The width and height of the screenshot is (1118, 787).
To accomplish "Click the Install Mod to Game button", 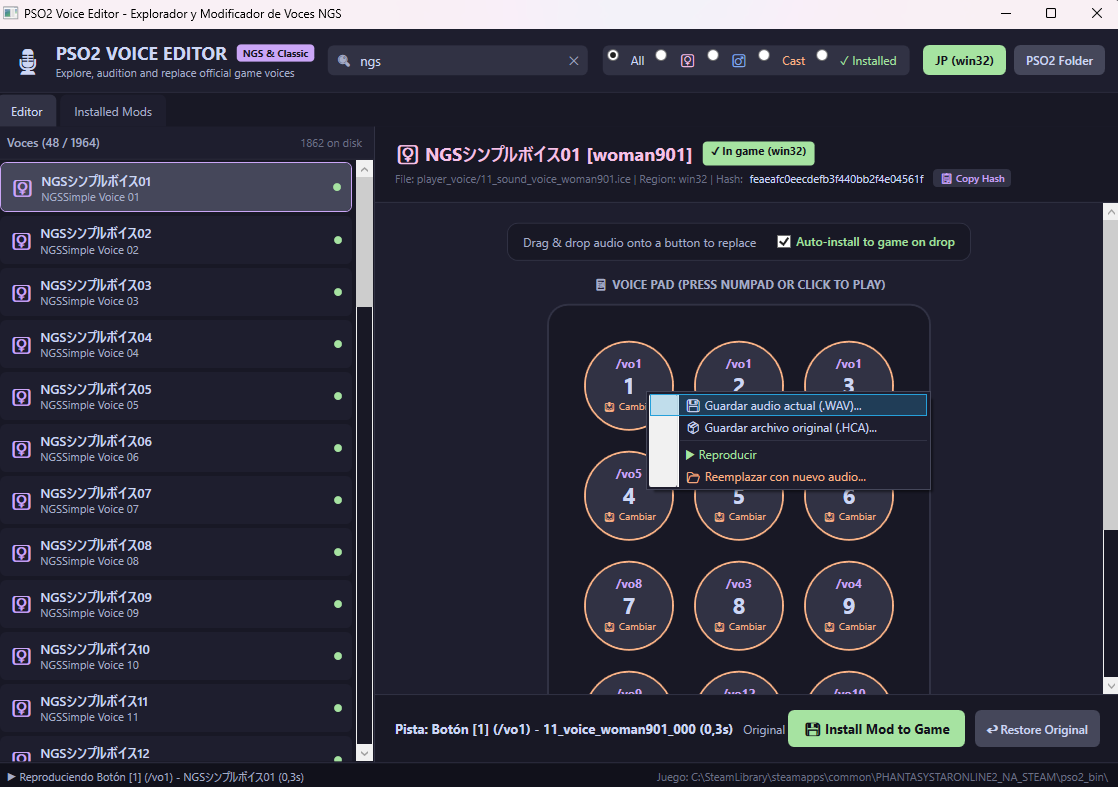I will click(x=876, y=729).
